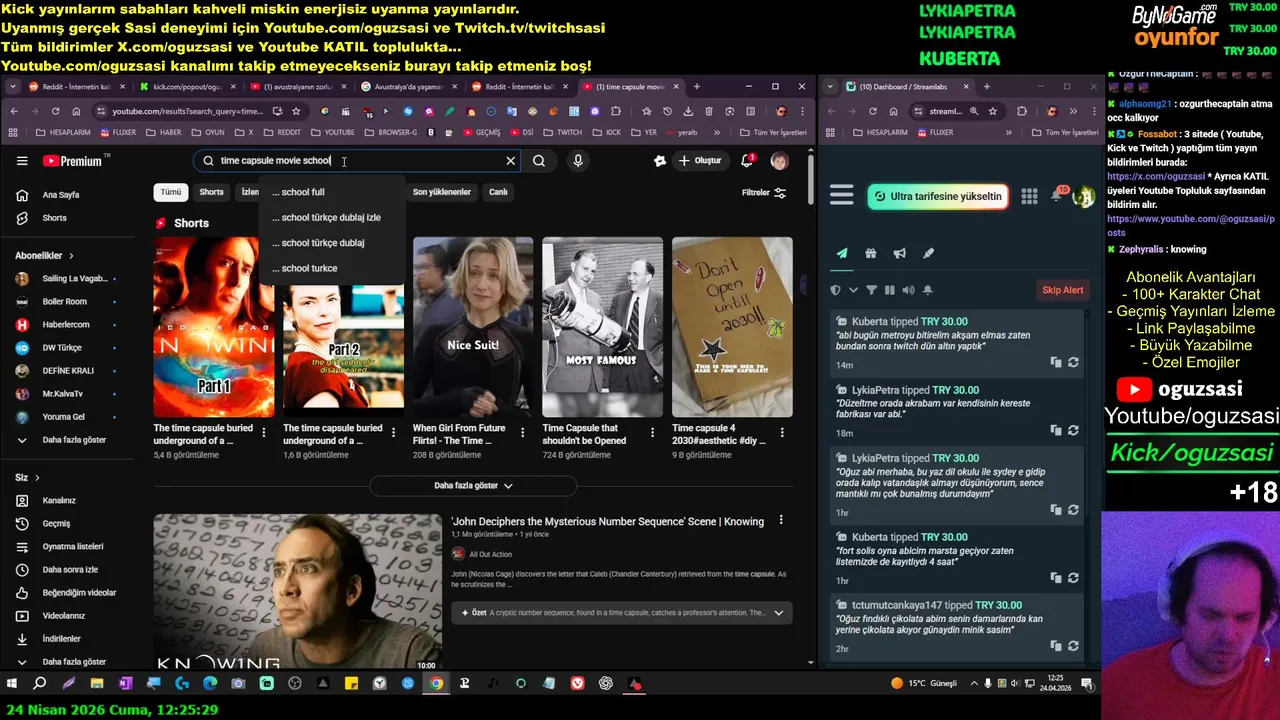Toggle the alert bell in events toolbar
Screen dimensions: 1280x720
pos(928,290)
